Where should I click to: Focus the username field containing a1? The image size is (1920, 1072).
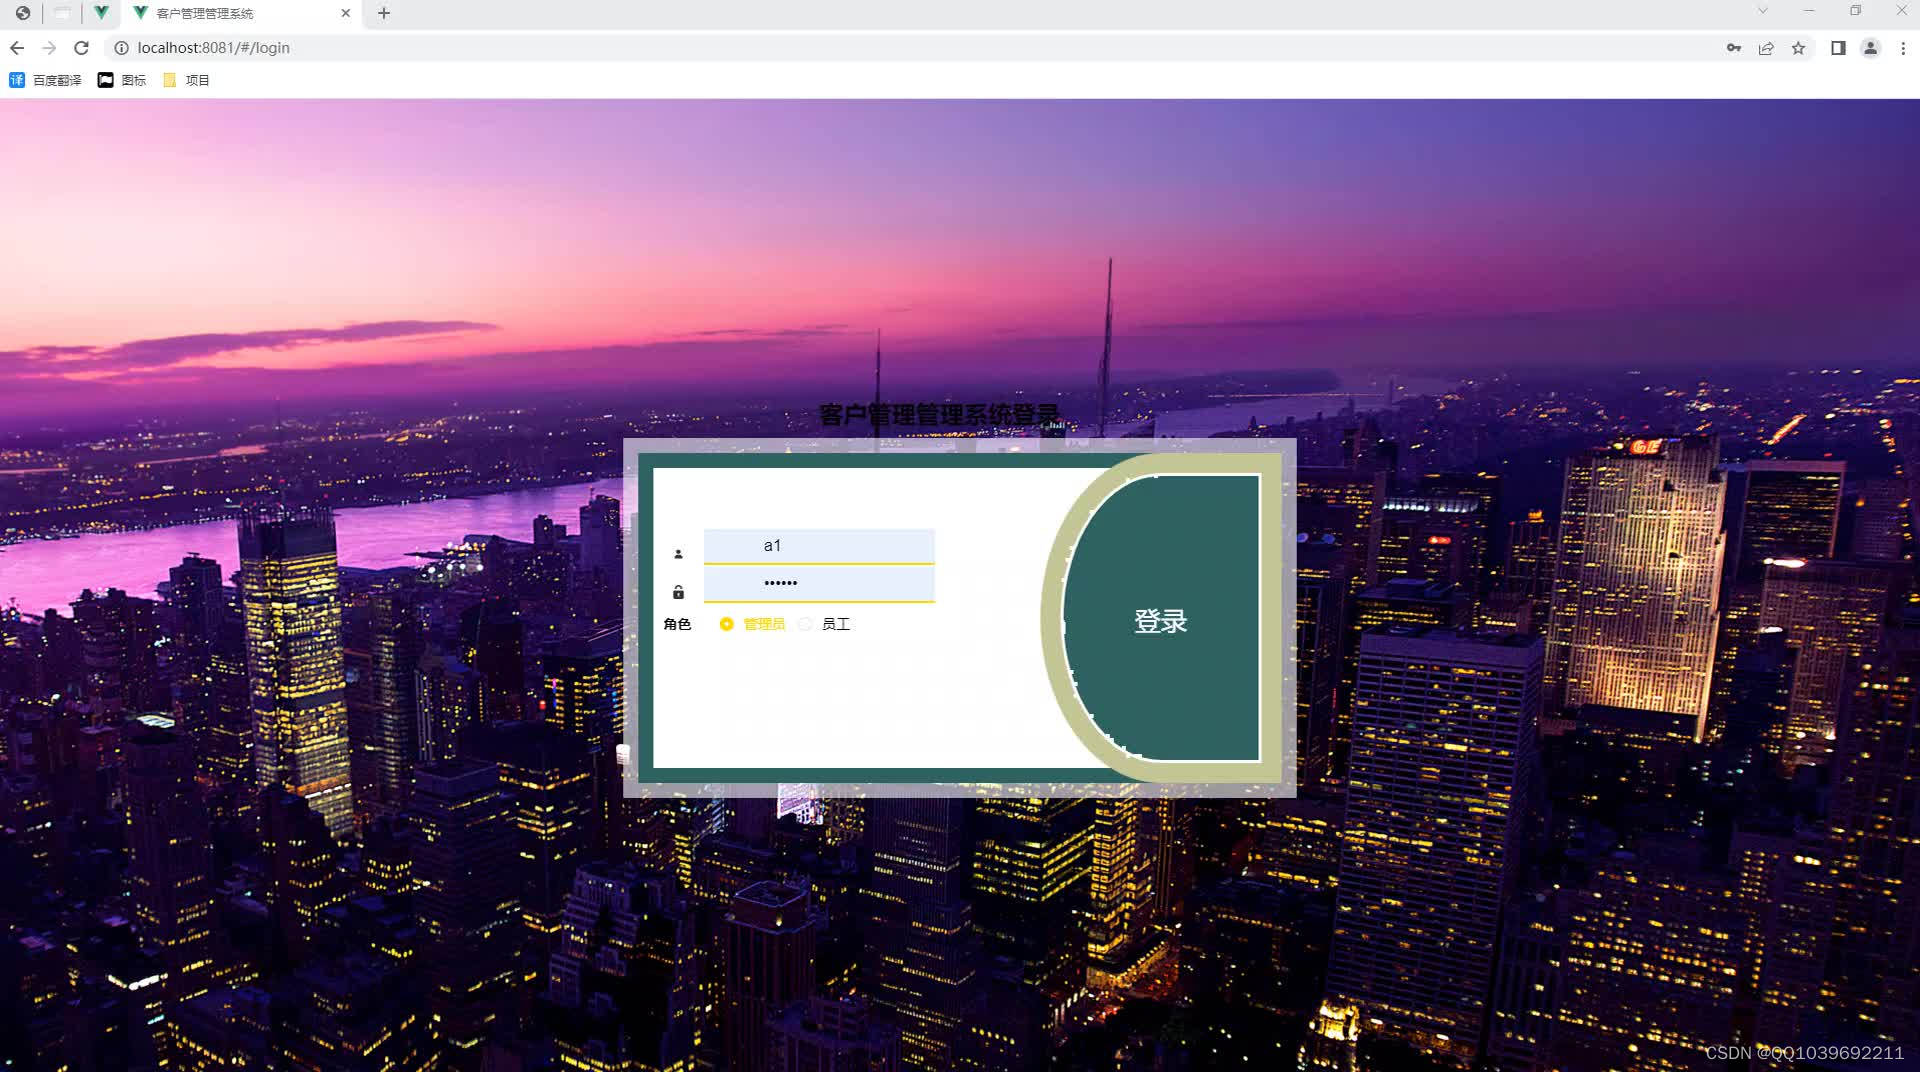[819, 546]
